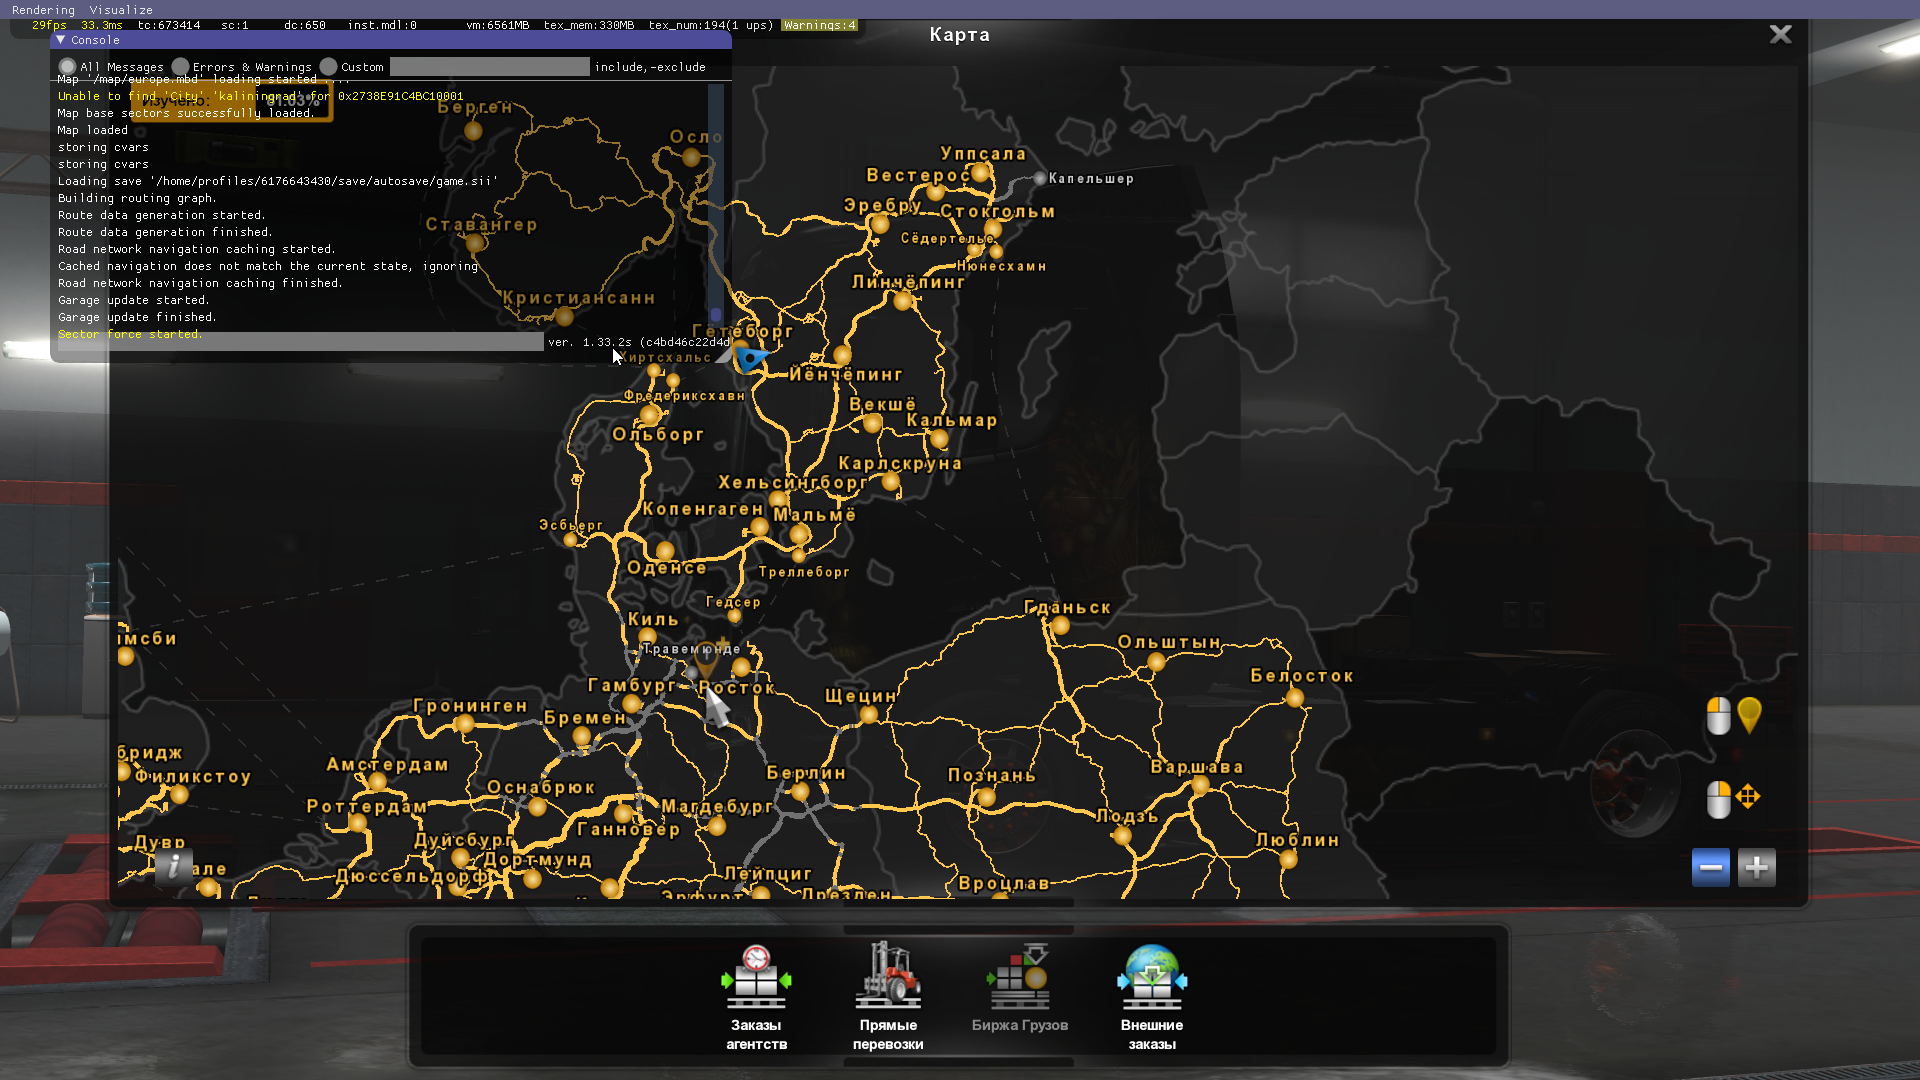Click the blue truck position marker
The image size is (1920, 1080).
(749, 358)
